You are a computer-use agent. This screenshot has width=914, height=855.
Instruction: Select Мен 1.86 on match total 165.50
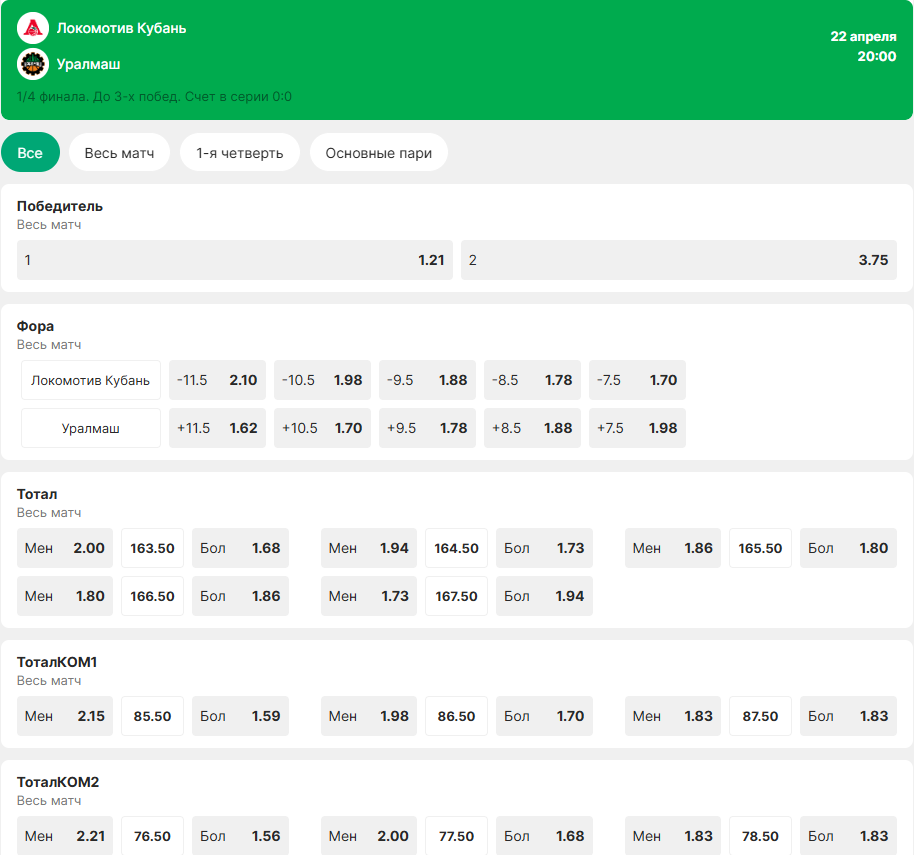pos(673,548)
